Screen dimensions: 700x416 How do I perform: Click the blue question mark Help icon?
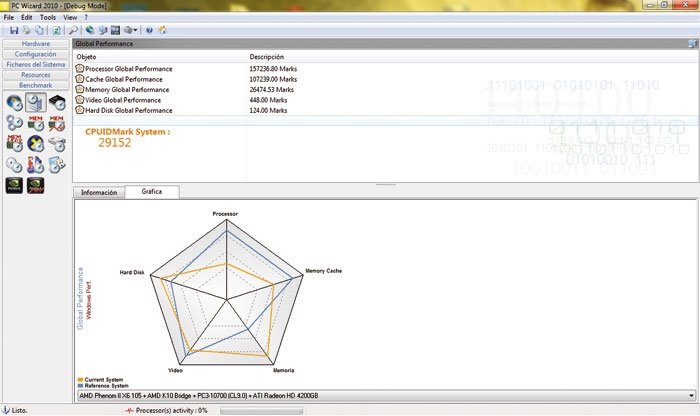[149, 30]
